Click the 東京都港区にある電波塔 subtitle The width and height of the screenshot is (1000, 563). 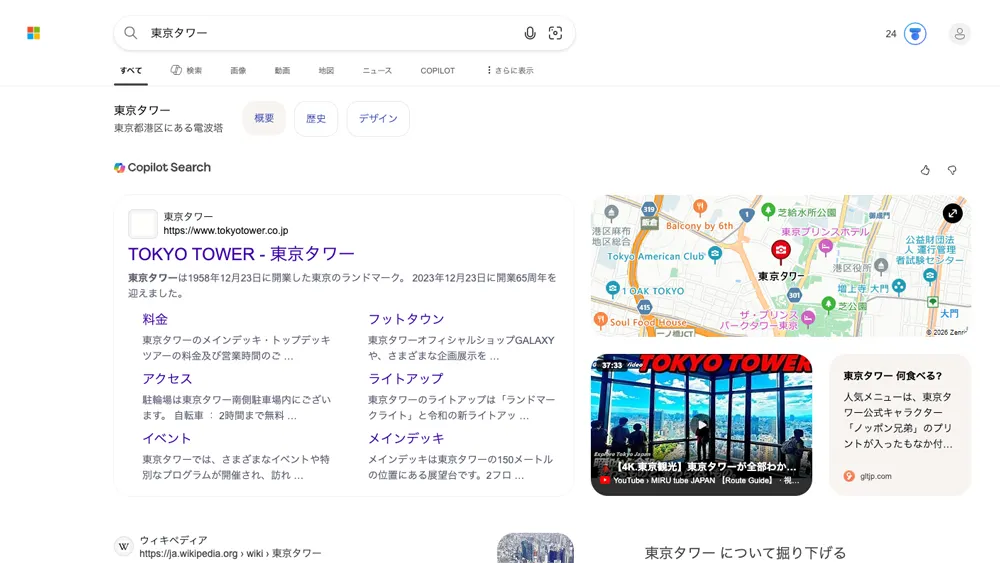[168, 128]
